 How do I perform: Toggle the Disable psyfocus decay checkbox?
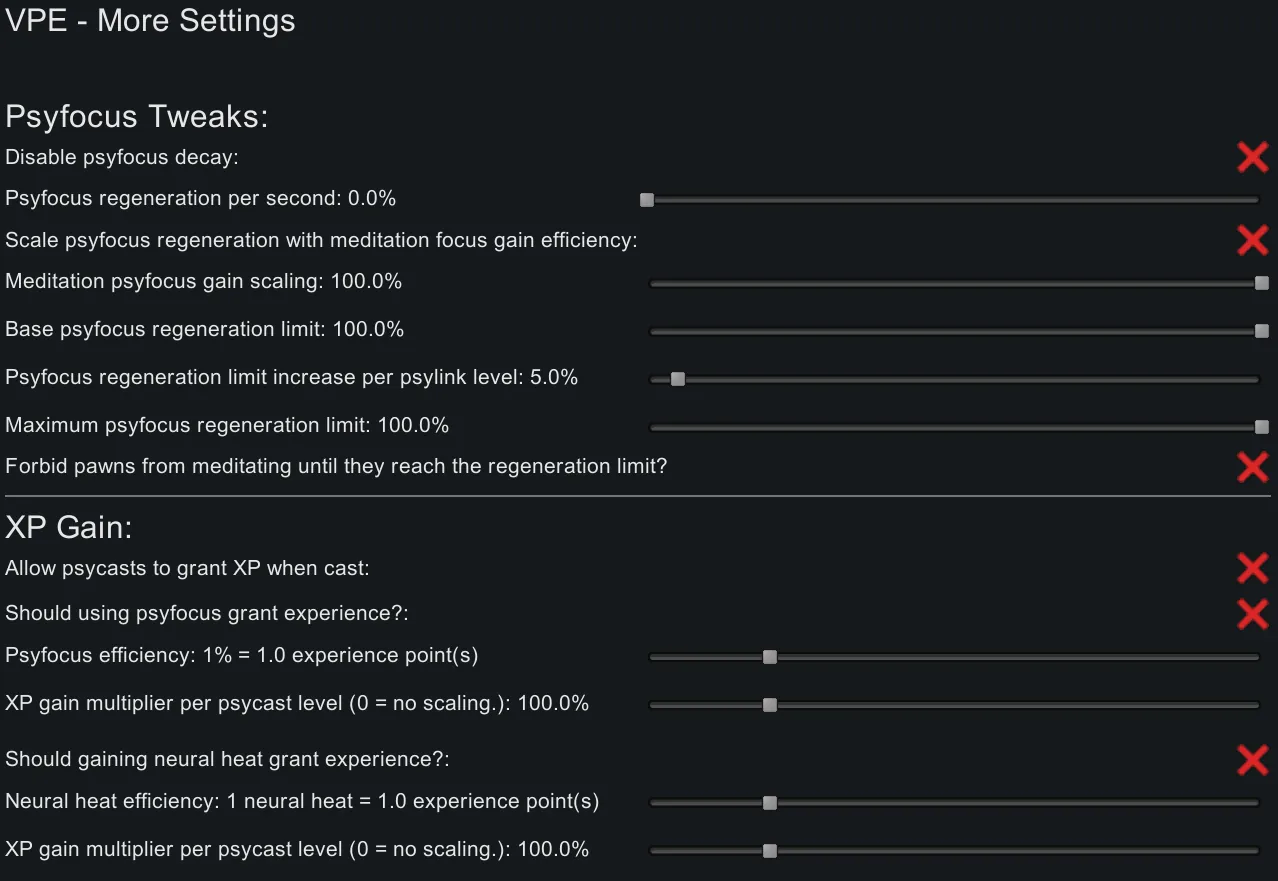pyautogui.click(x=1252, y=157)
